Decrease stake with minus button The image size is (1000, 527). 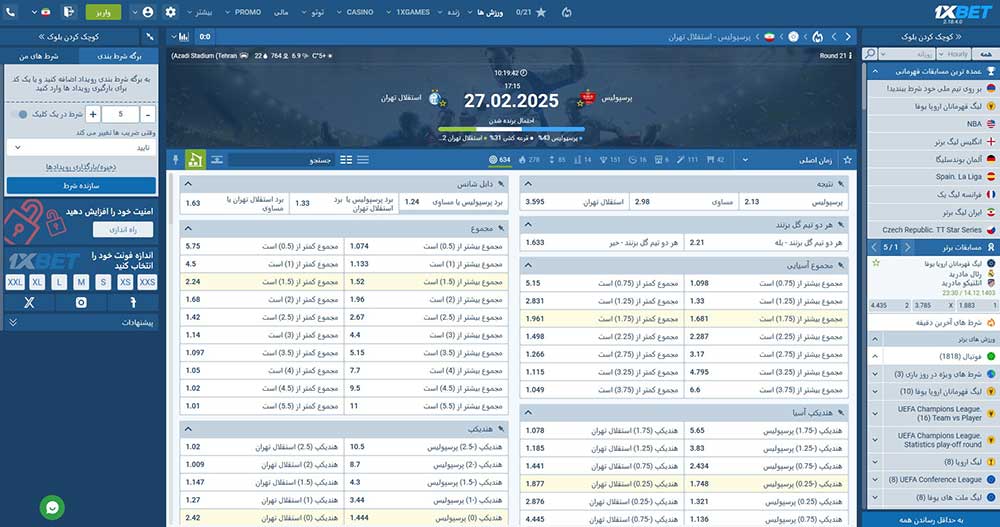pyautogui.click(x=147, y=114)
